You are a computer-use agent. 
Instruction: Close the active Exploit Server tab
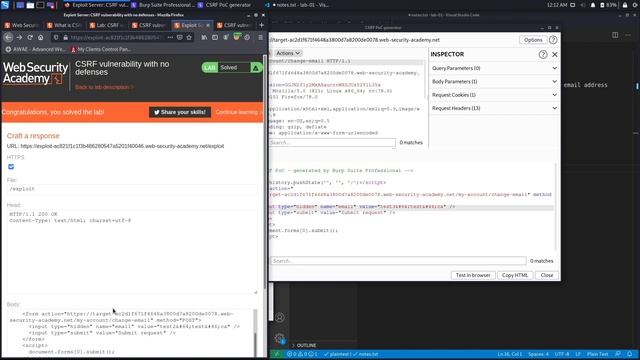208,25
